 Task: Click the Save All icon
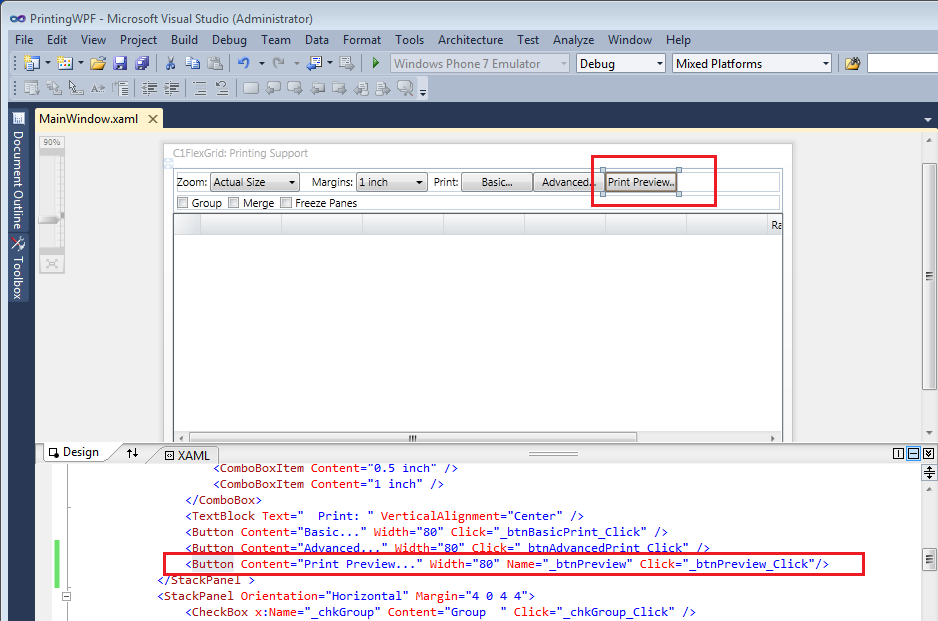point(142,63)
